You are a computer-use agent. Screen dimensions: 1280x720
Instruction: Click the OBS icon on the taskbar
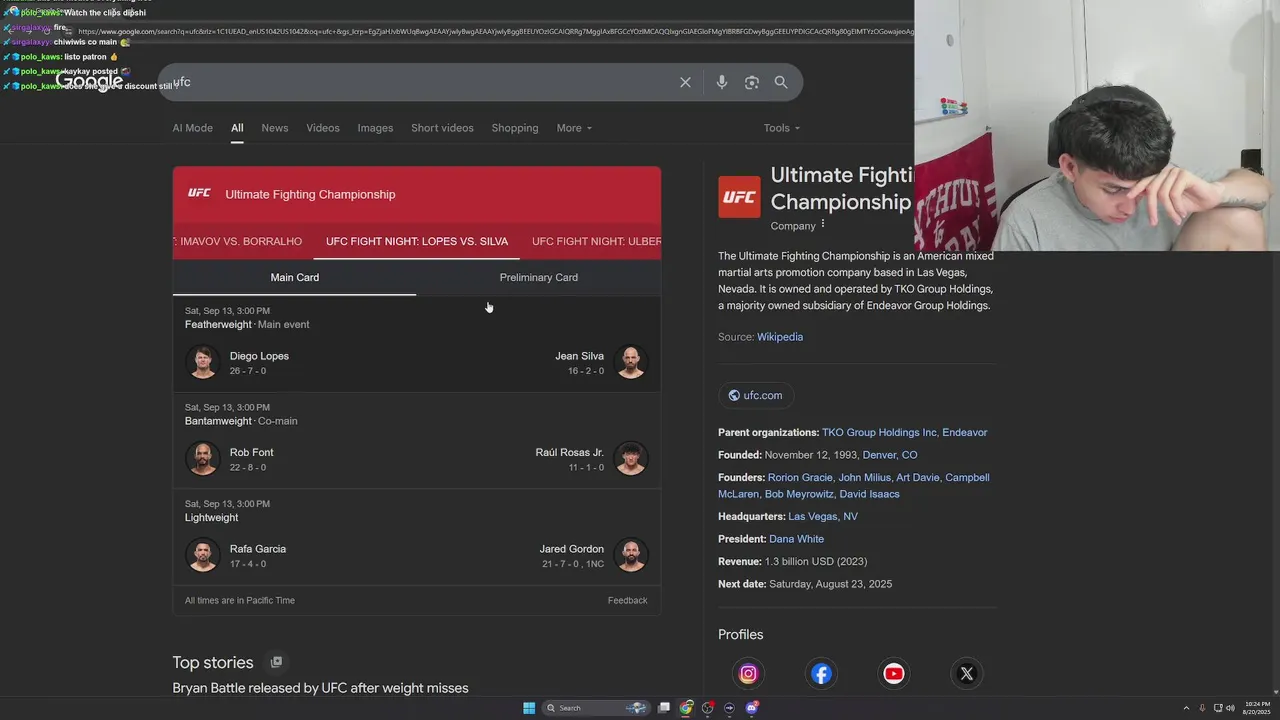[708, 708]
